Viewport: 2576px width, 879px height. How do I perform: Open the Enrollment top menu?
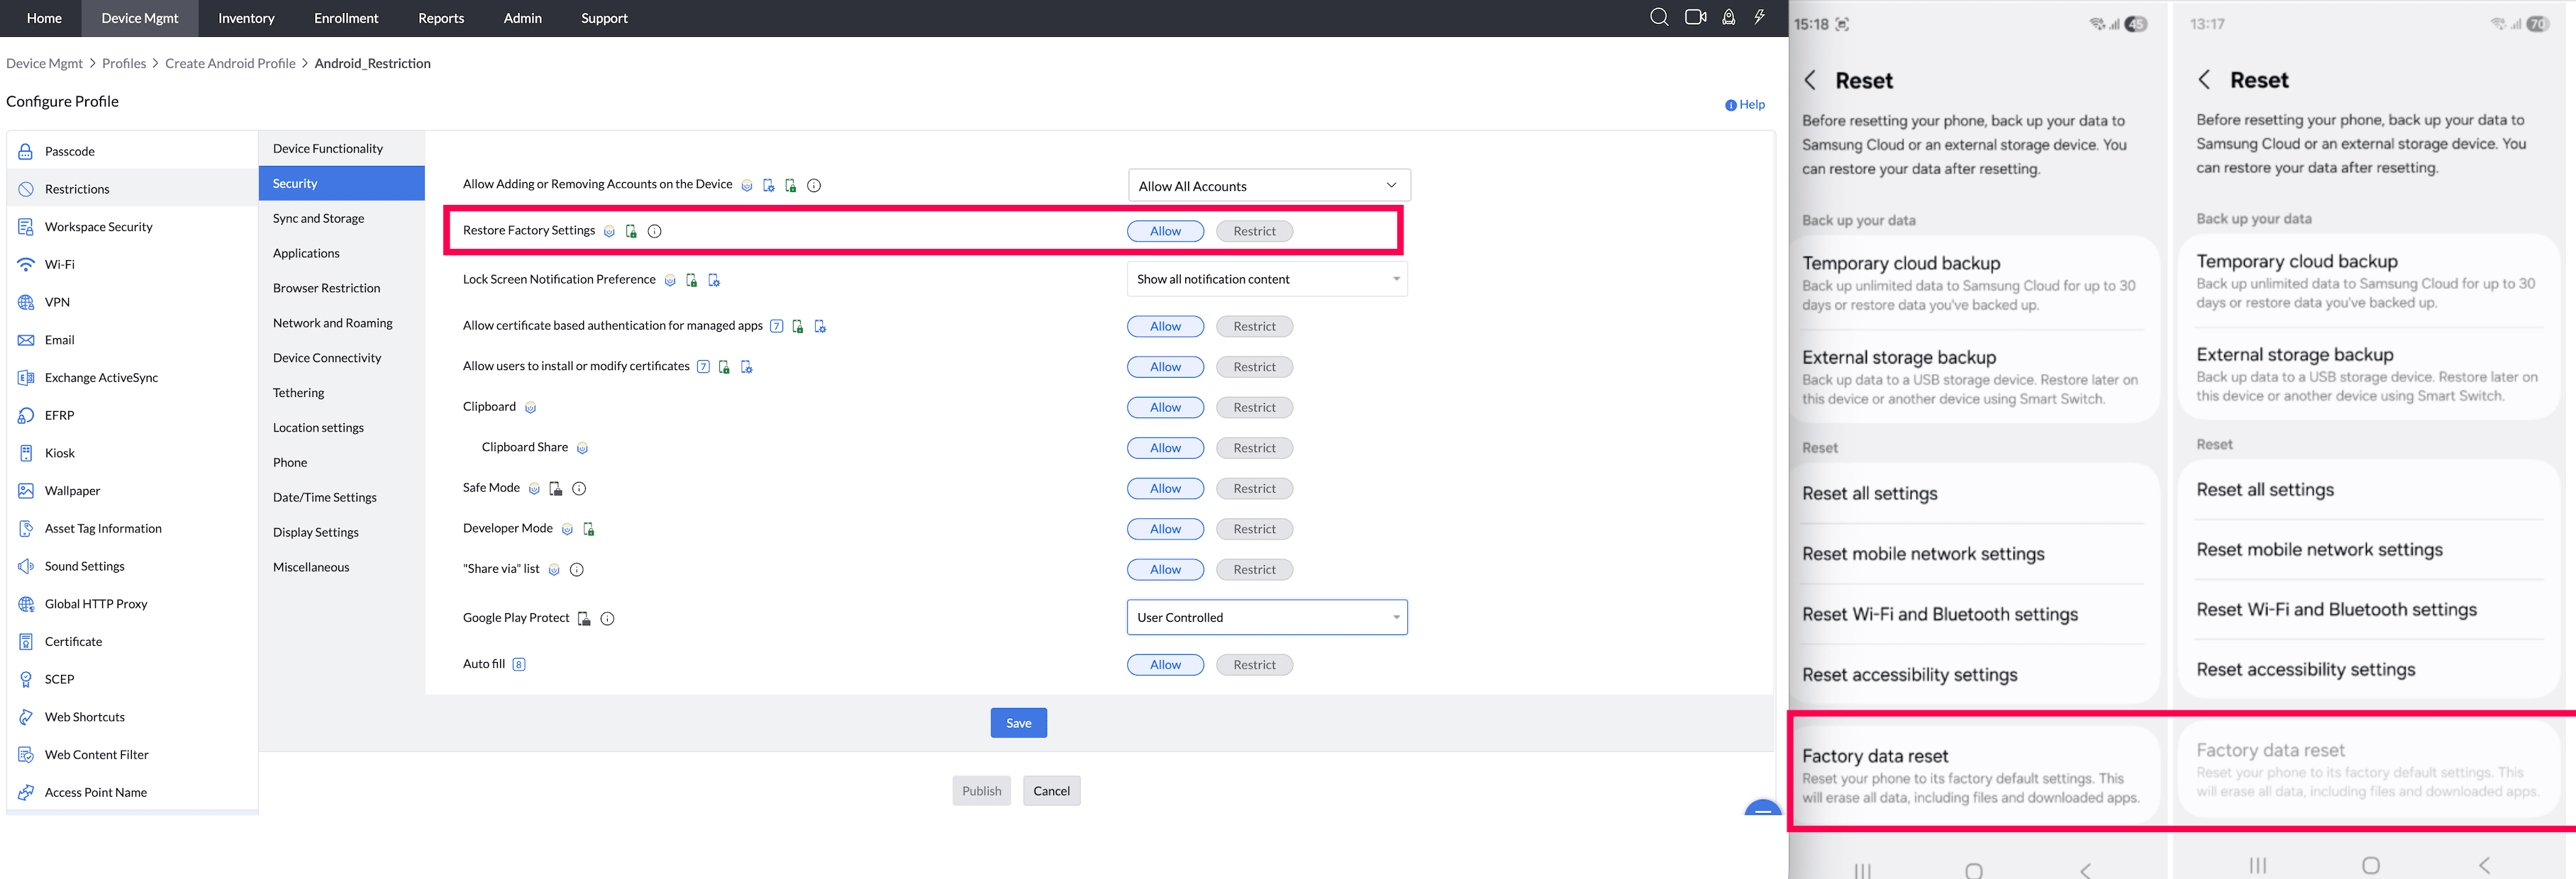(x=346, y=18)
